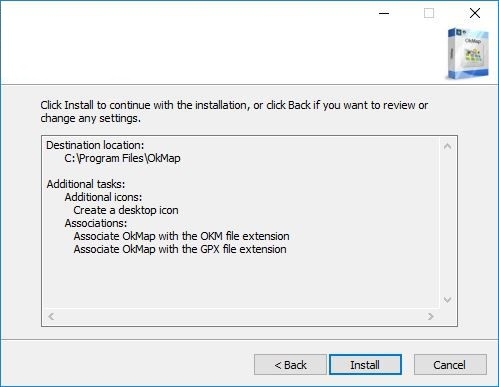The height and width of the screenshot is (387, 499).
Task: Click the scroll up arrow in summary box
Action: click(x=448, y=146)
